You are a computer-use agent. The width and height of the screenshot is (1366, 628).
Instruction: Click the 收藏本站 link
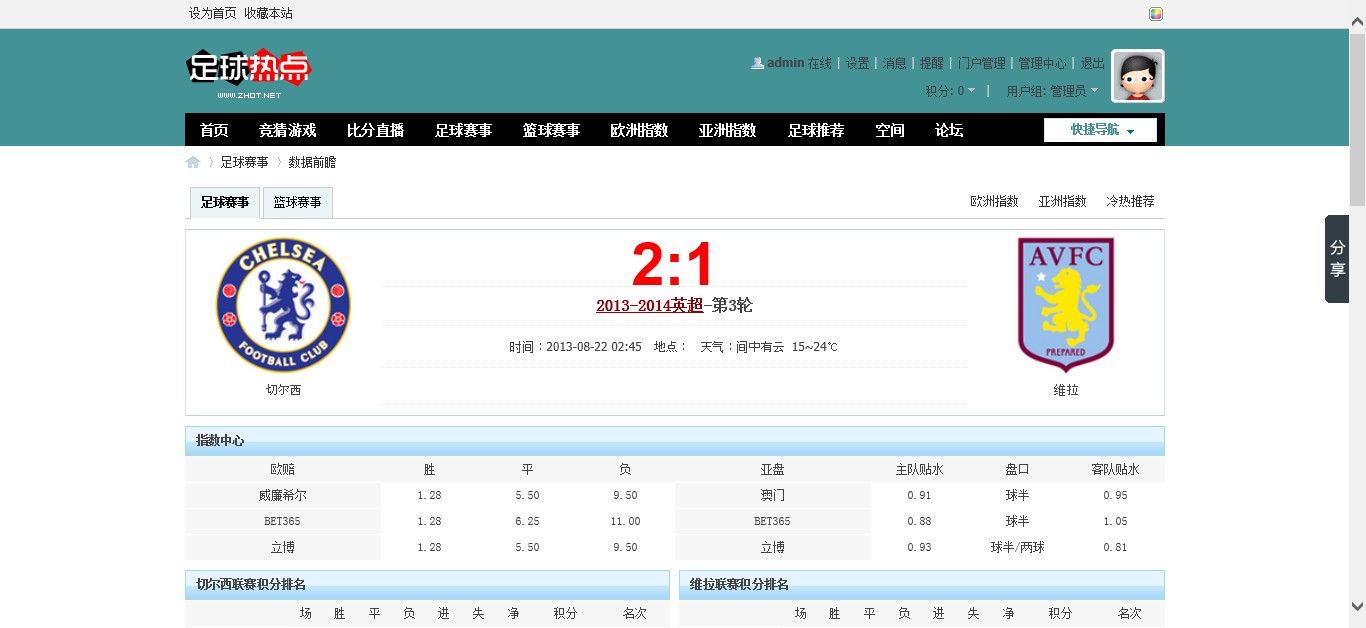coord(269,13)
